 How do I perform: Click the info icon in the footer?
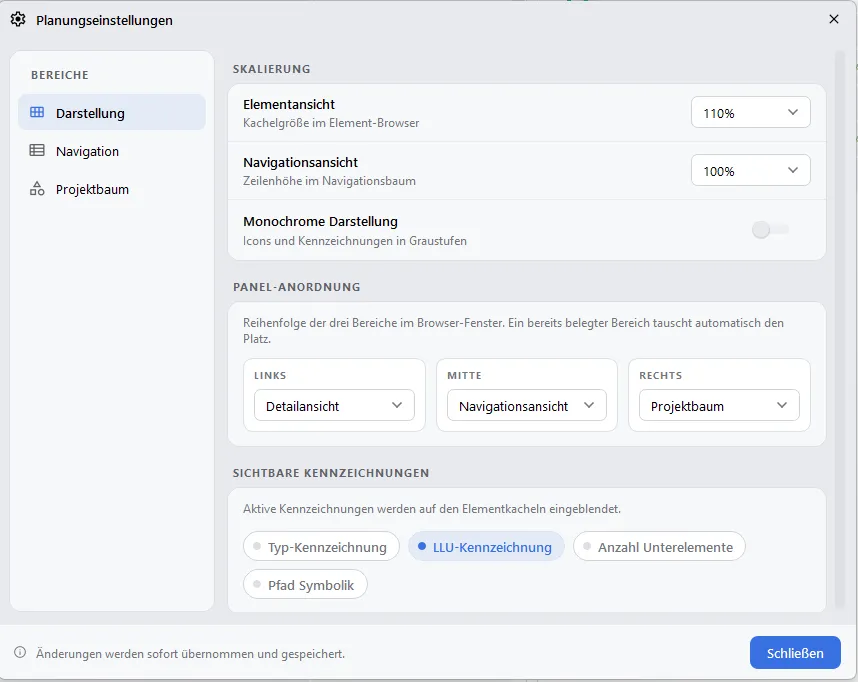tap(20, 652)
